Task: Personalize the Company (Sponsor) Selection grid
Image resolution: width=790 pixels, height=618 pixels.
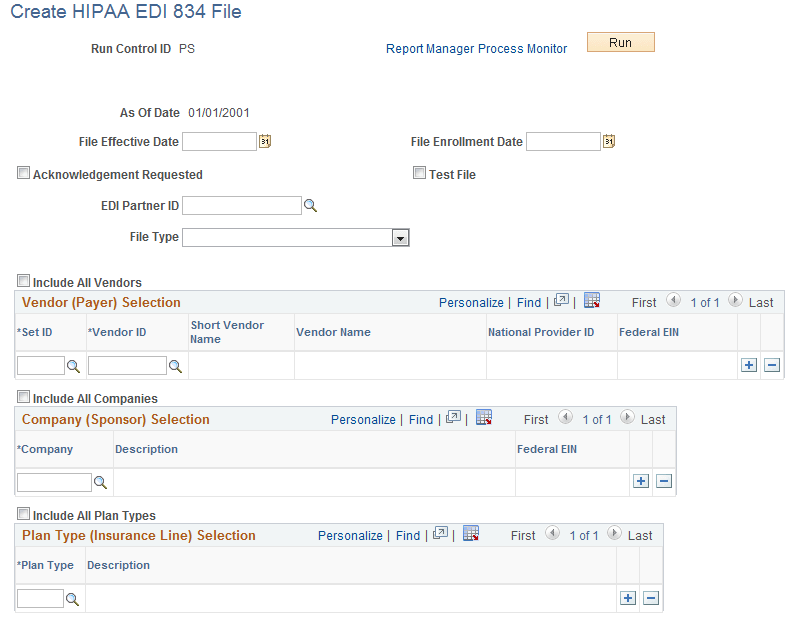Action: click(x=363, y=420)
